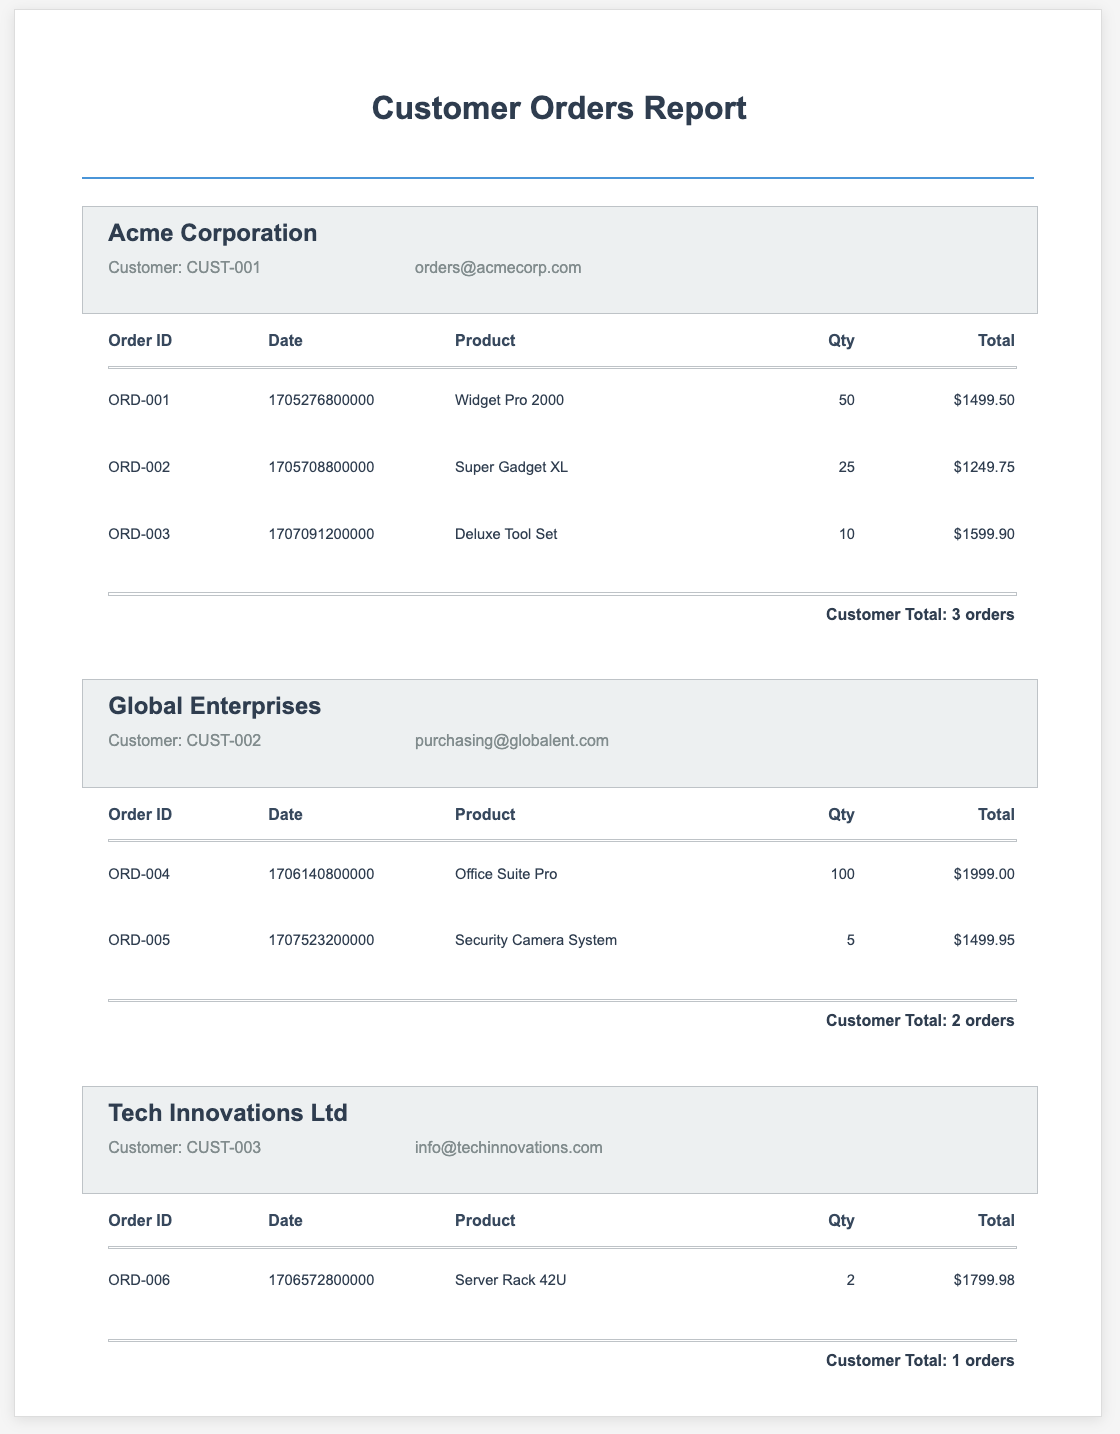Click the Customer Total: 1 orders summary
The width and height of the screenshot is (1120, 1434).
coord(920,1361)
